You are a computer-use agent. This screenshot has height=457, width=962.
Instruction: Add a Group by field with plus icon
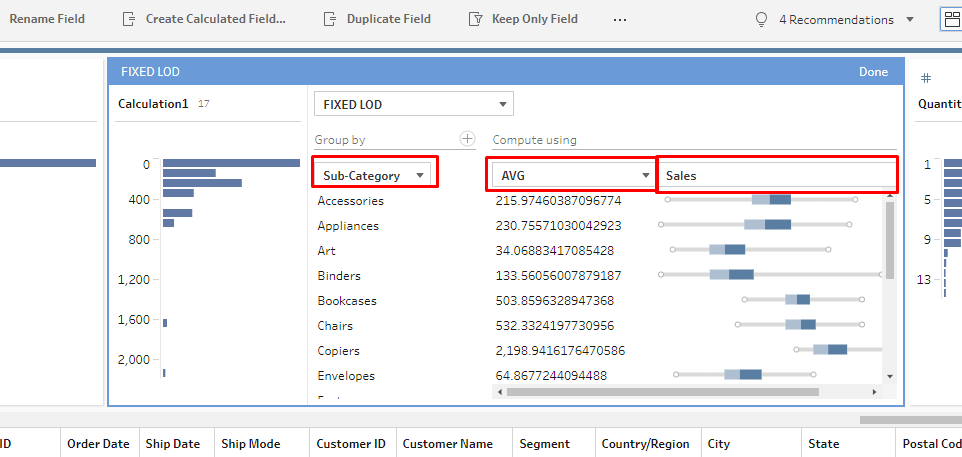click(466, 139)
